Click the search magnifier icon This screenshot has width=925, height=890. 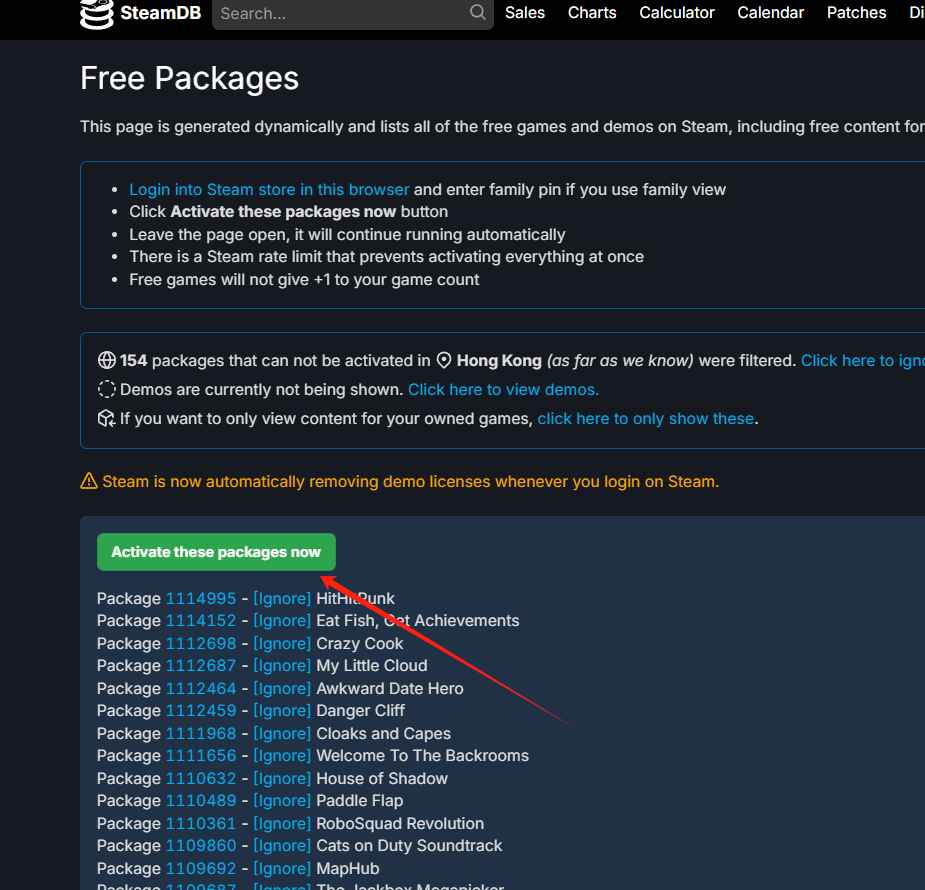click(478, 12)
